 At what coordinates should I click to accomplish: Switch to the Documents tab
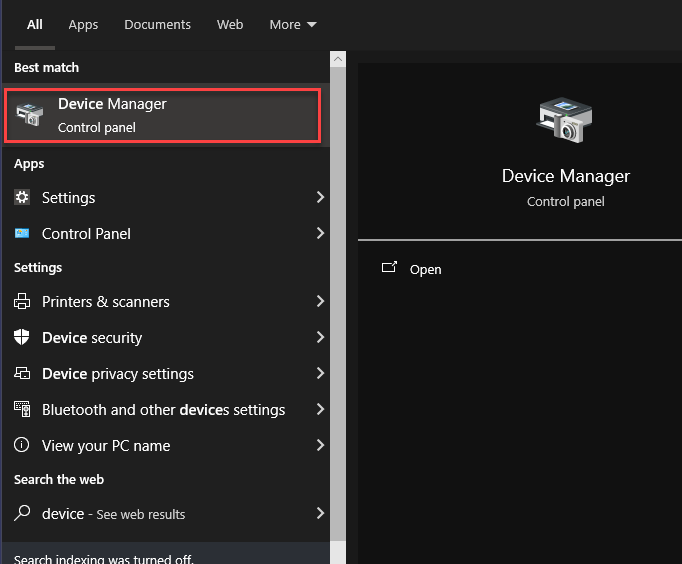[x=156, y=25]
